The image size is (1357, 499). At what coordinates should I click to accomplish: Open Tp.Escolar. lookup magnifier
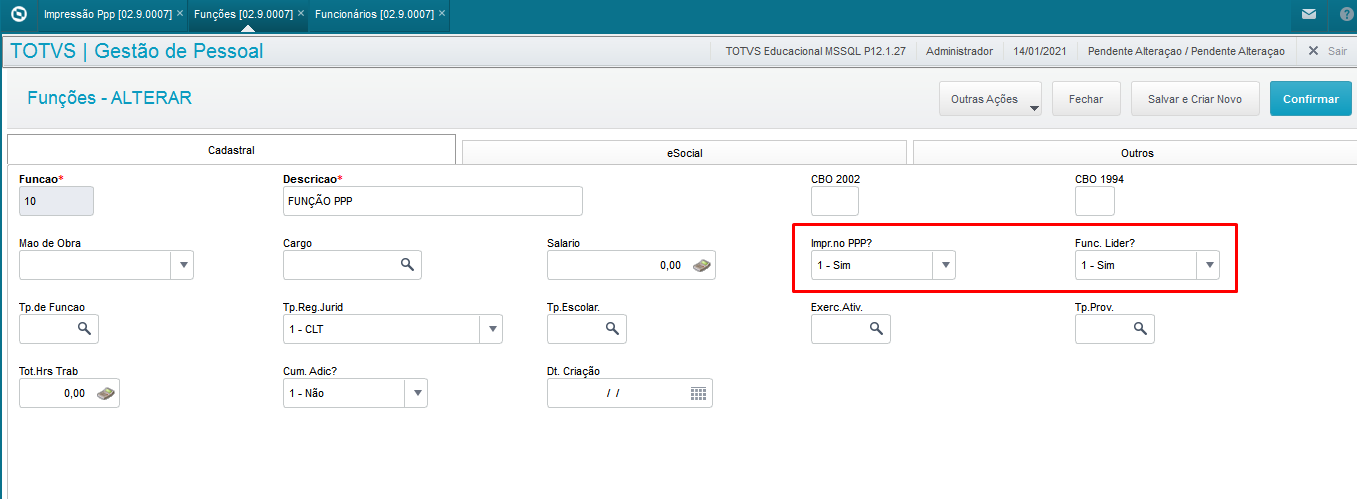pyautogui.click(x=612, y=329)
